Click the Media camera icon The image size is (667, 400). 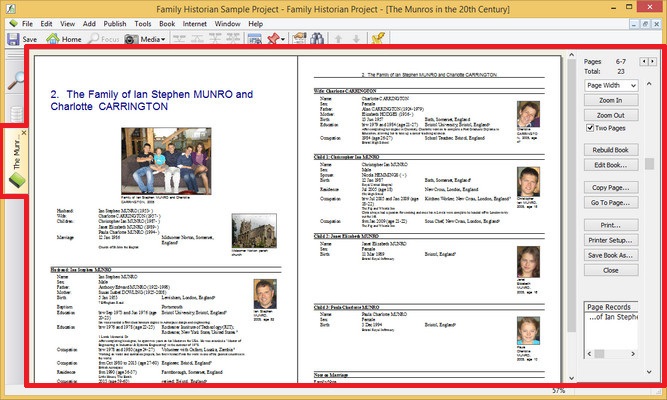131,39
